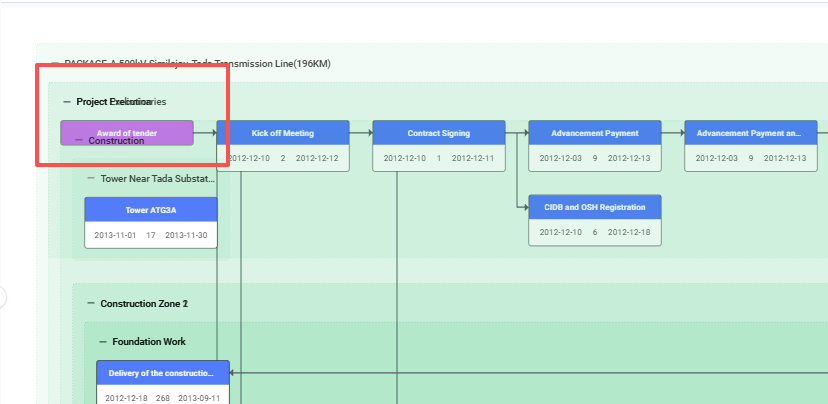Click the truncated Advancement Payment an... node
Viewport: 828px width, 404px height.
click(x=749, y=133)
